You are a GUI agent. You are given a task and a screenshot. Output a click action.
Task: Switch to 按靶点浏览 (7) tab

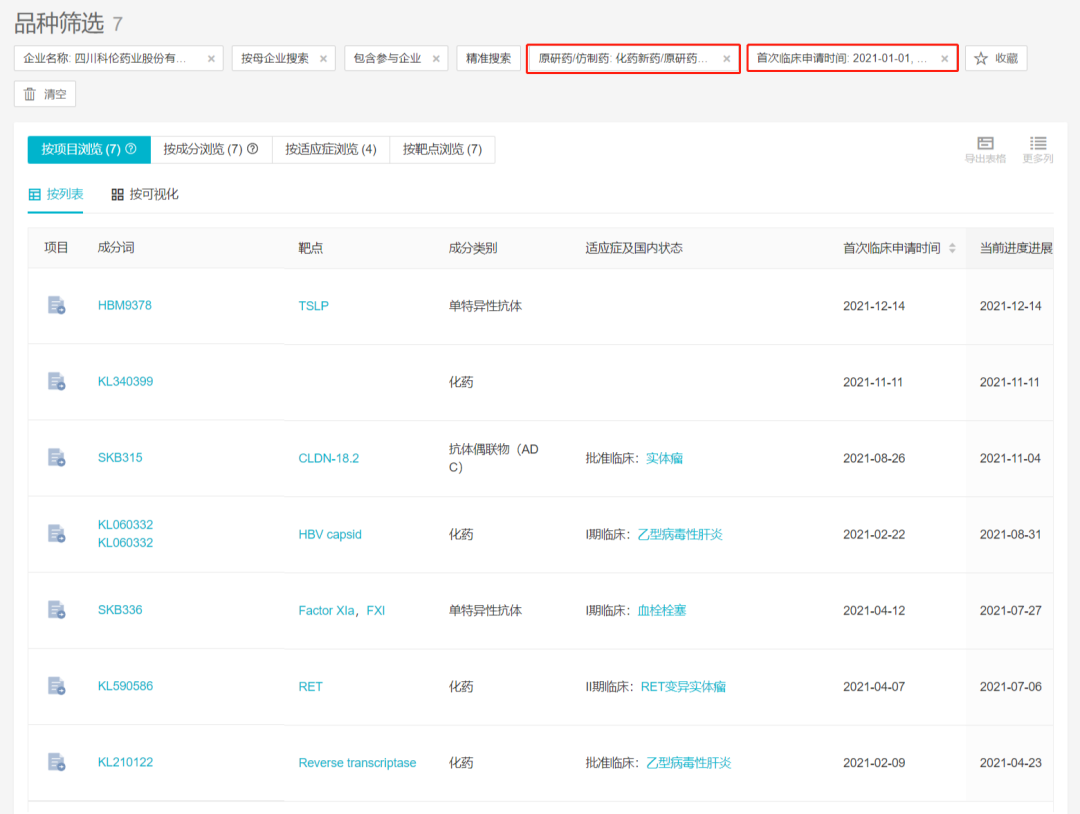point(442,149)
